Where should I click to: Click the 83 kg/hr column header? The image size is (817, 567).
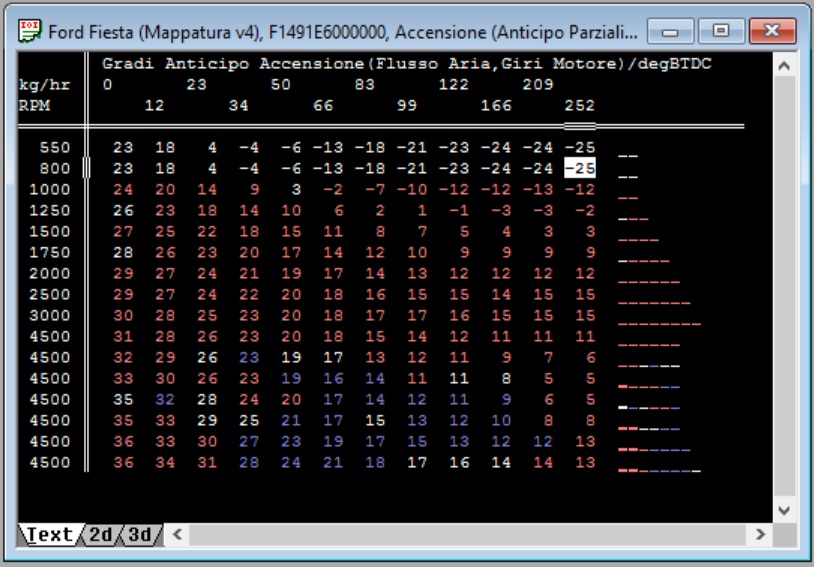point(364,84)
